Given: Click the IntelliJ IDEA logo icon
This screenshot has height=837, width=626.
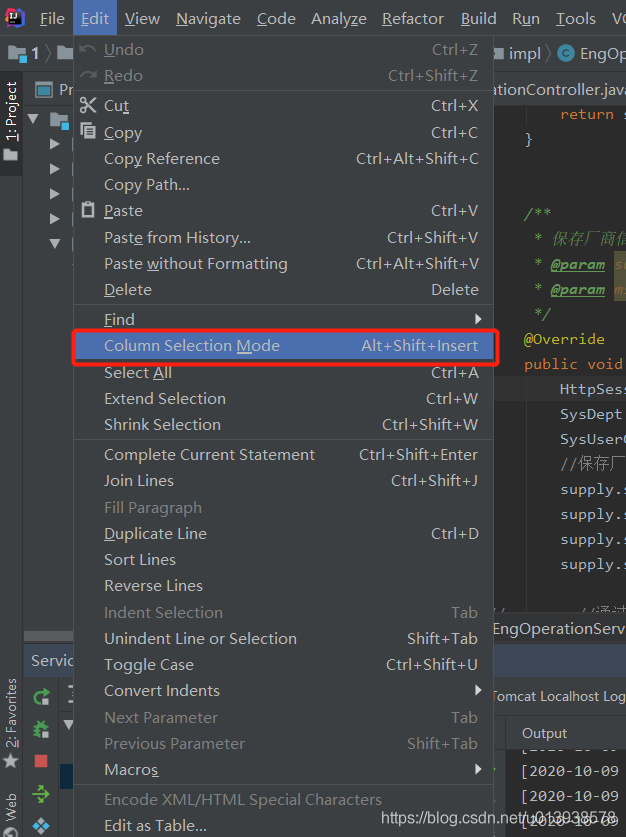Looking at the screenshot, I should point(14,18).
